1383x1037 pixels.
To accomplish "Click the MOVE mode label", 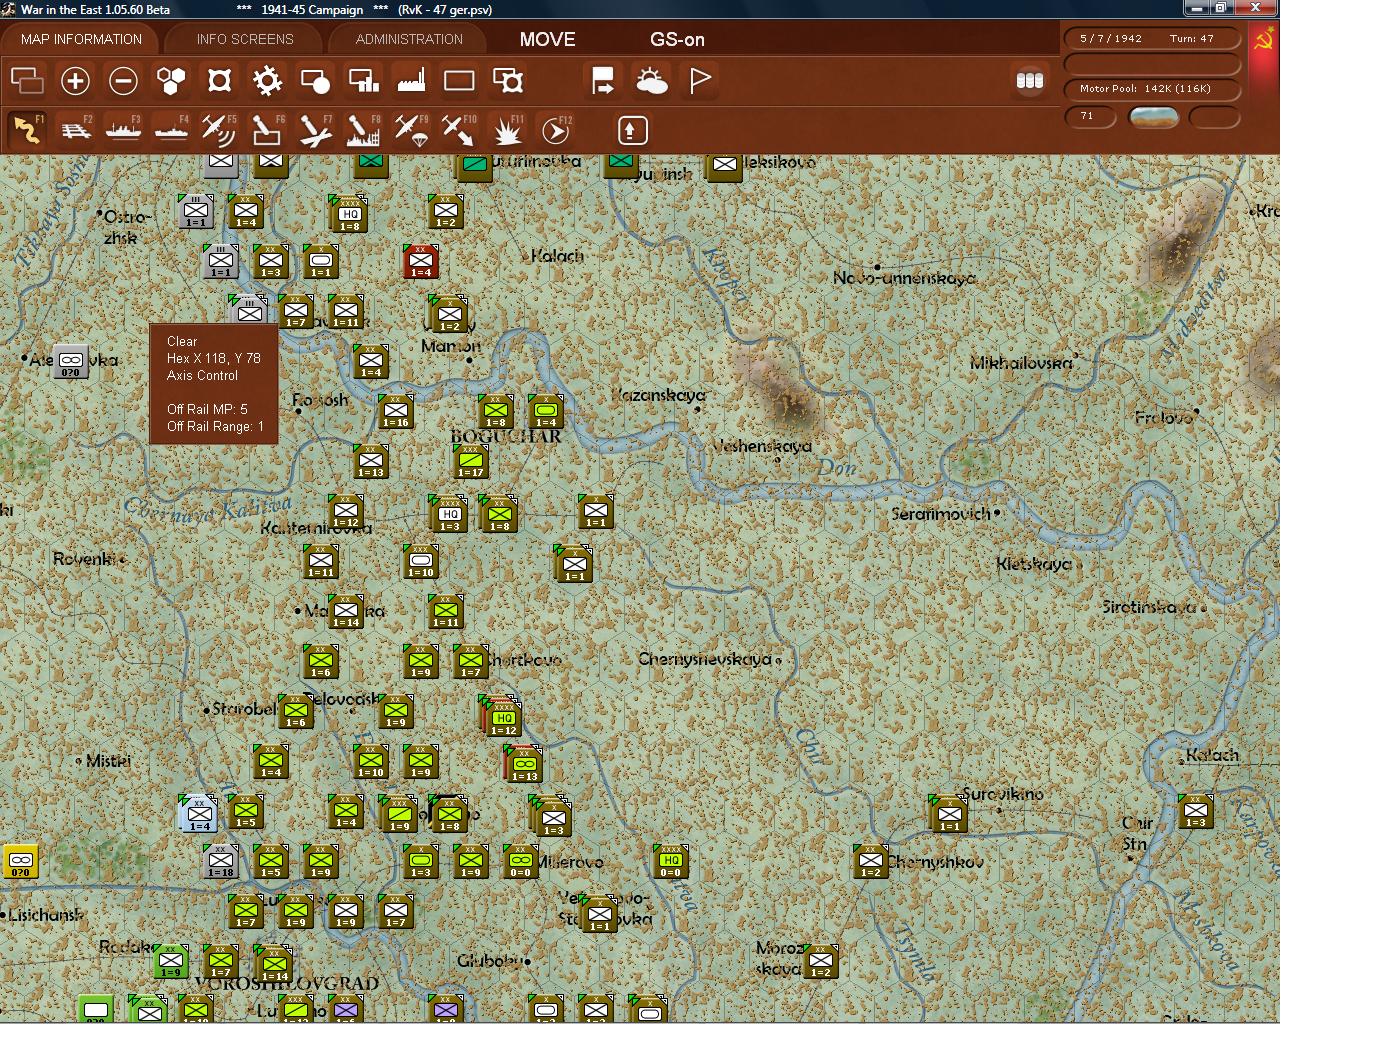I will [x=547, y=40].
